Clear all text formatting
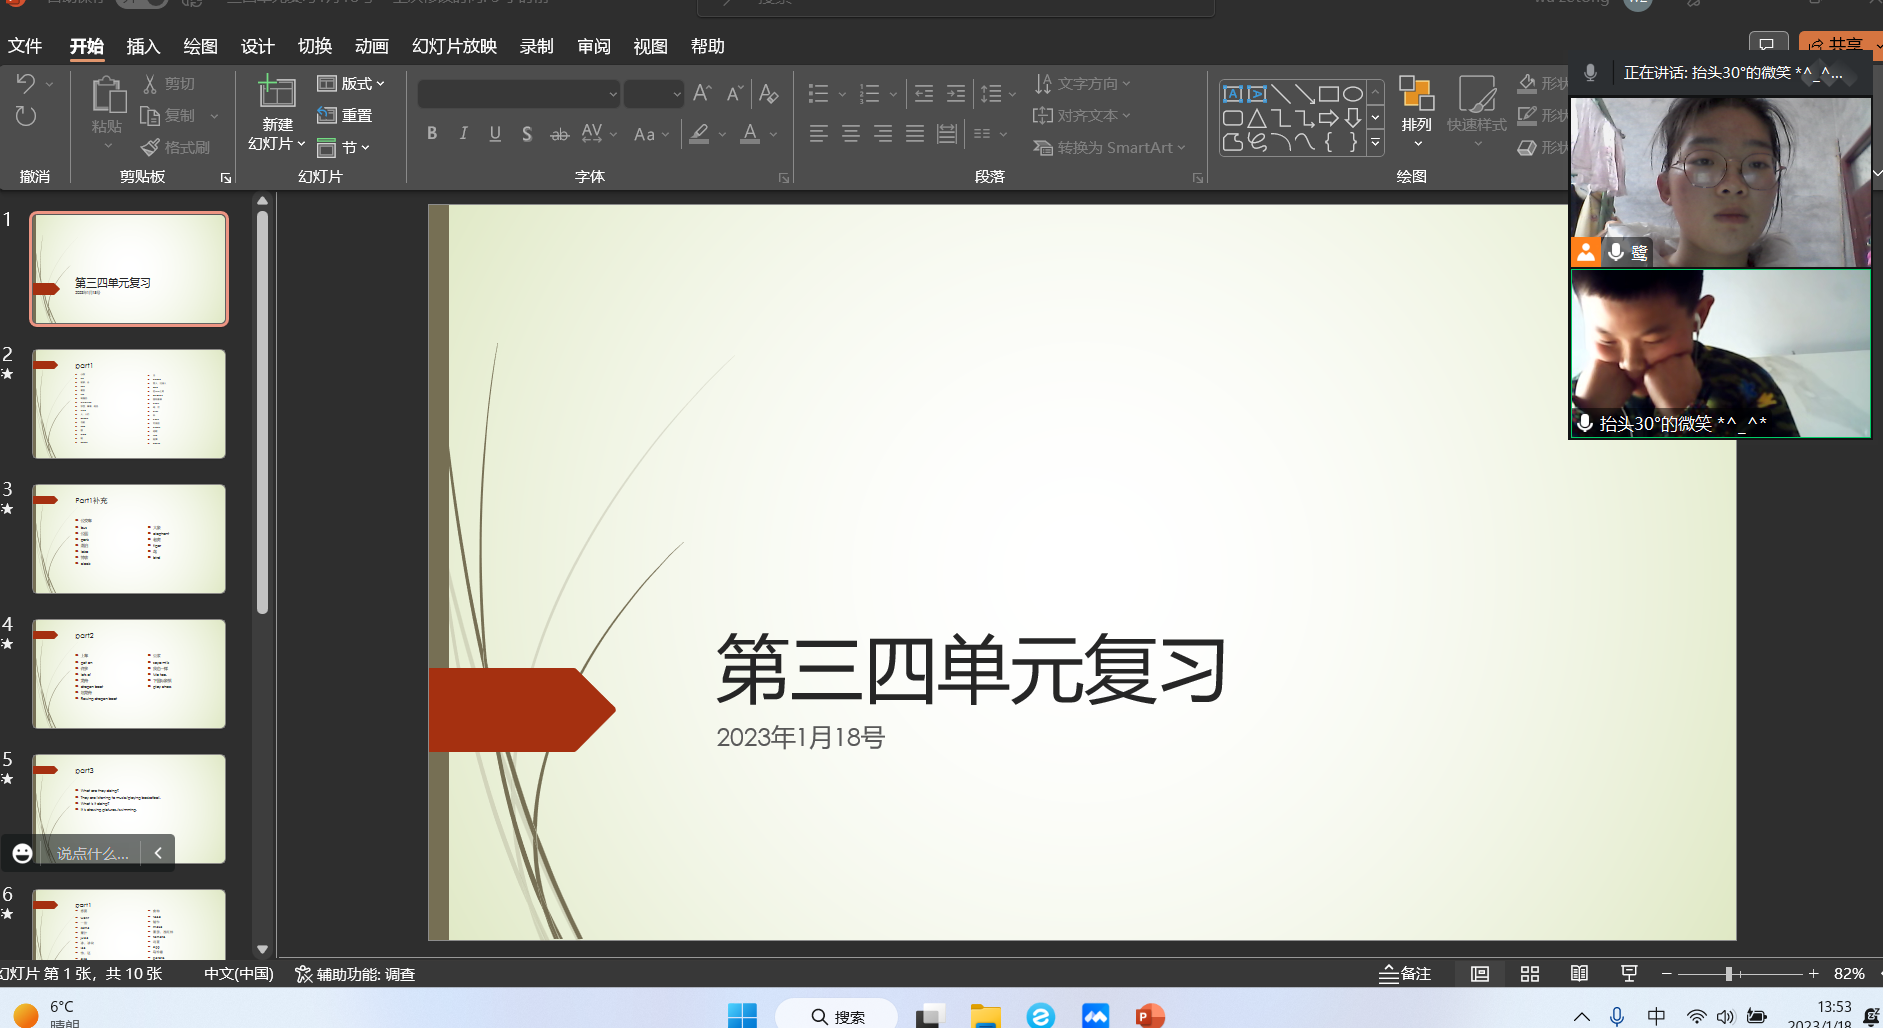The height and width of the screenshot is (1028, 1883). pos(768,93)
